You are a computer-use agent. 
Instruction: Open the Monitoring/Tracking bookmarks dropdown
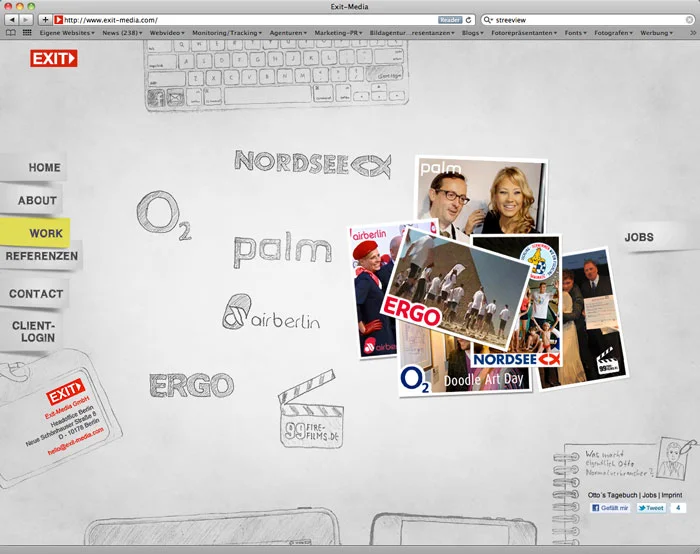227,32
